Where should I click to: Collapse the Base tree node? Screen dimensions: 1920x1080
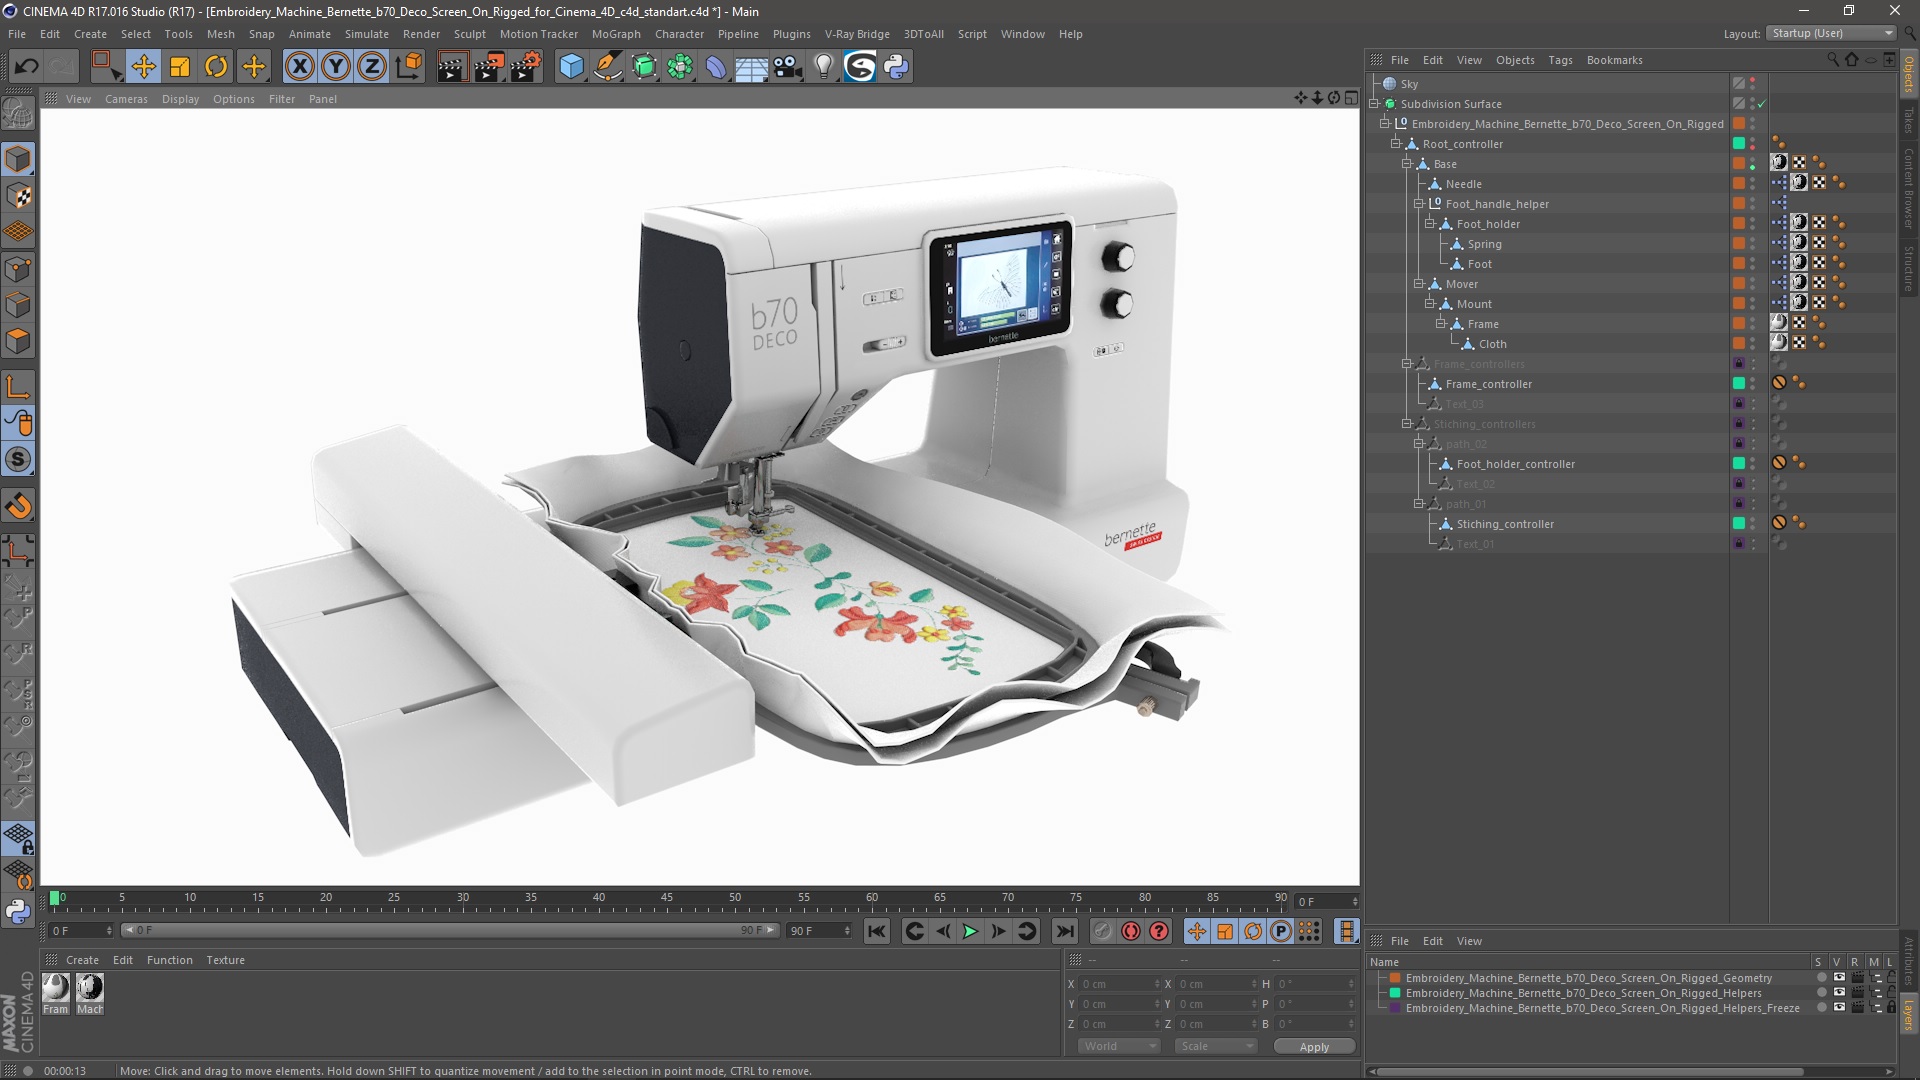[1407, 164]
